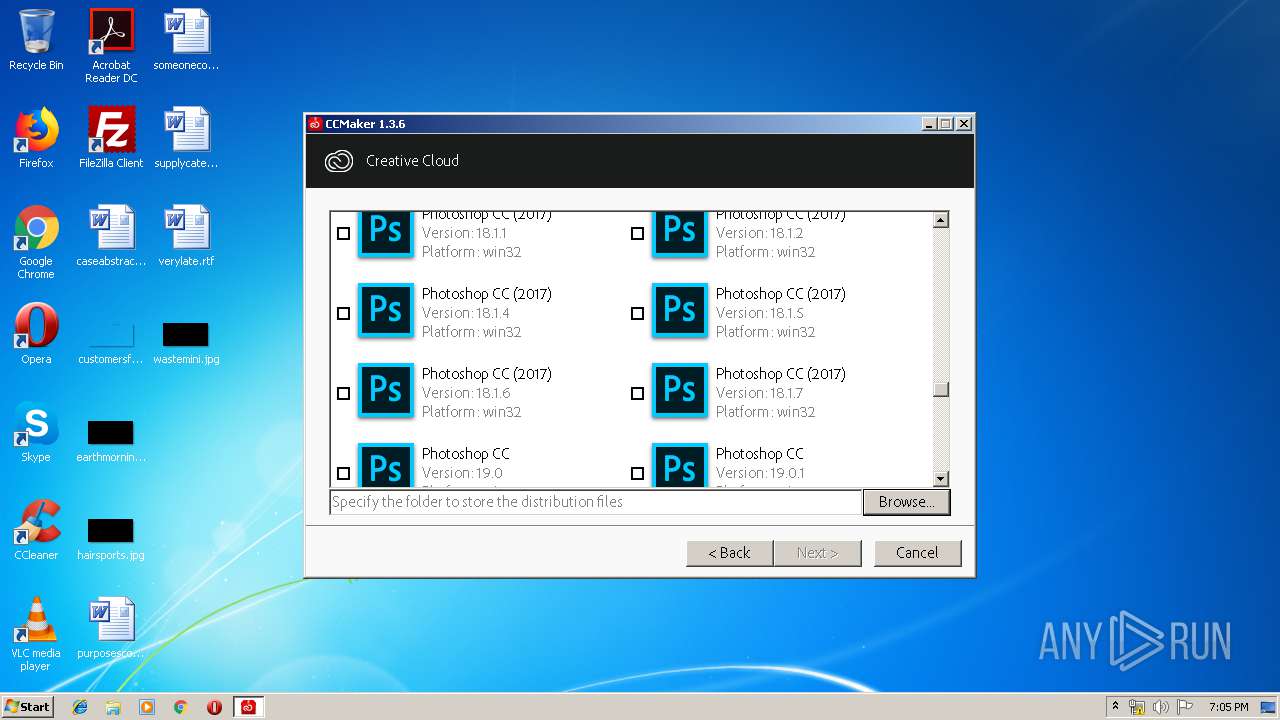
Task: Click Ps icon for version 18.1.5
Action: (x=680, y=310)
